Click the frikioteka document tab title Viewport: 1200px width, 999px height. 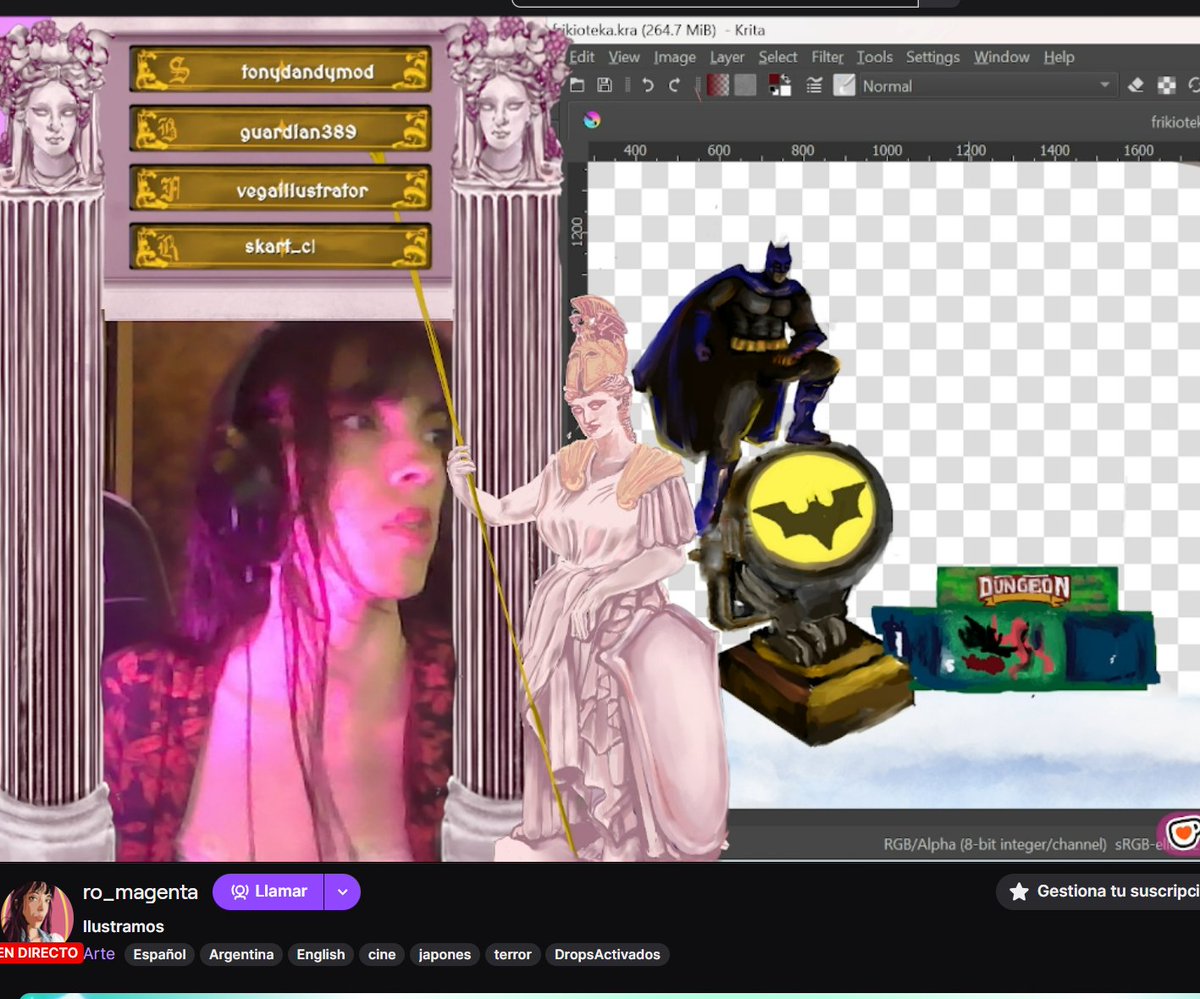tap(1176, 121)
